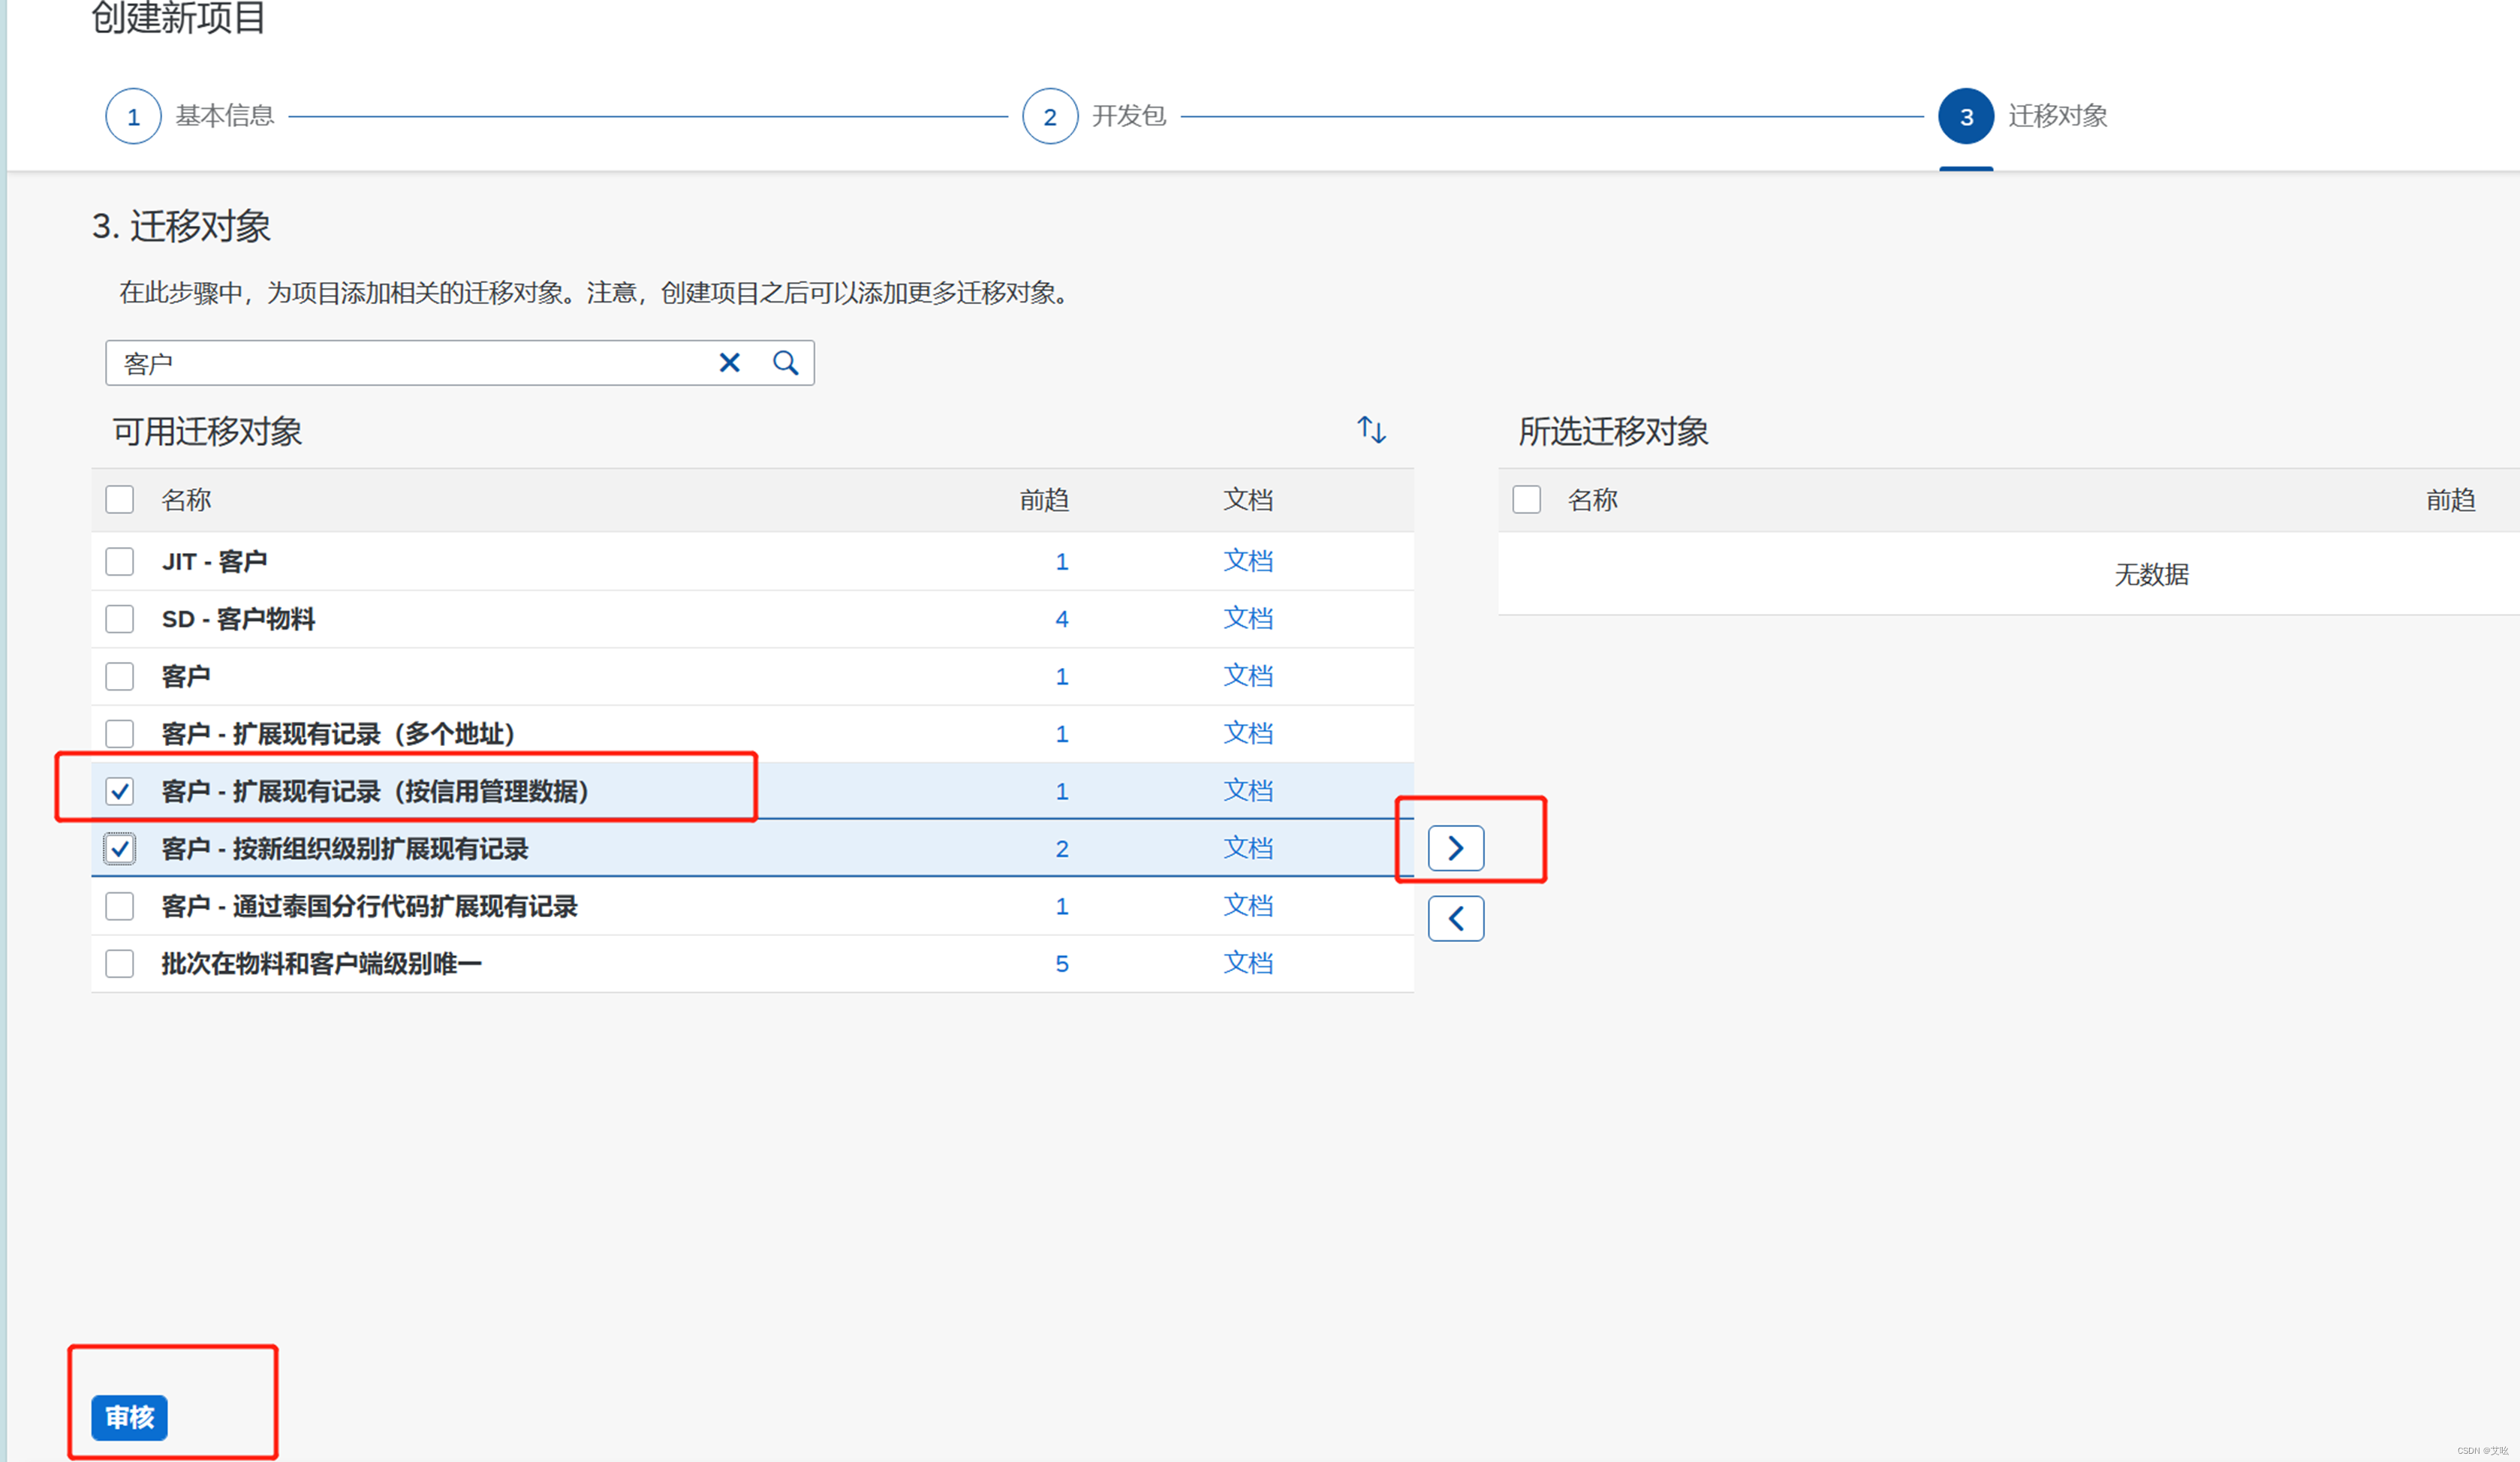2520x1462 pixels.
Task: Check 客户 - 通过泰国分行代码扩展现有记录 checkbox
Action: click(x=120, y=906)
